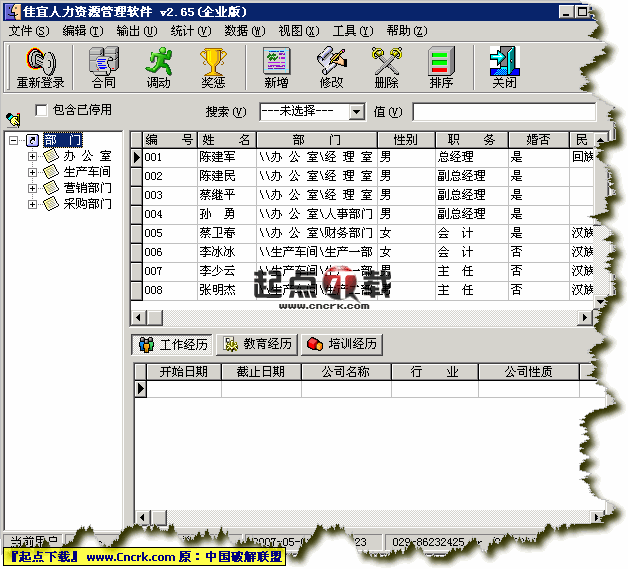Open the 帮助 menu
The width and height of the screenshot is (628, 569).
[407, 31]
